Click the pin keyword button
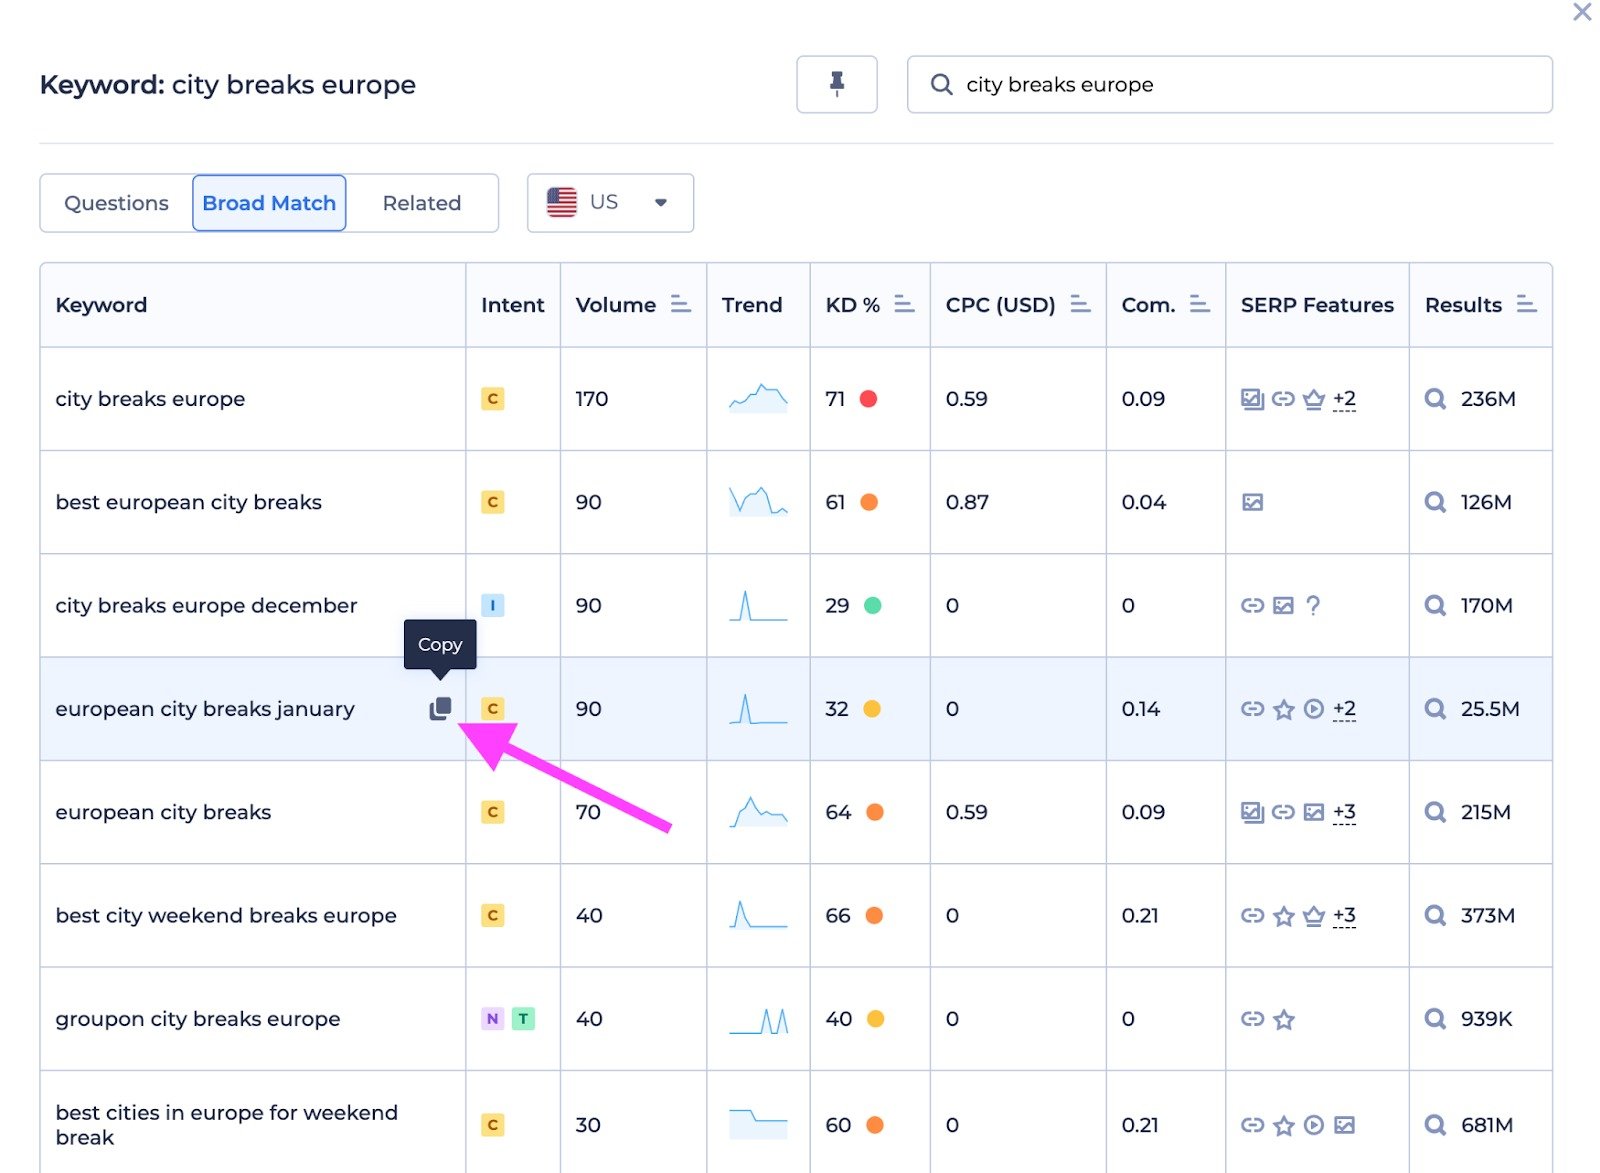This screenshot has width=1600, height=1173. pos(836,84)
